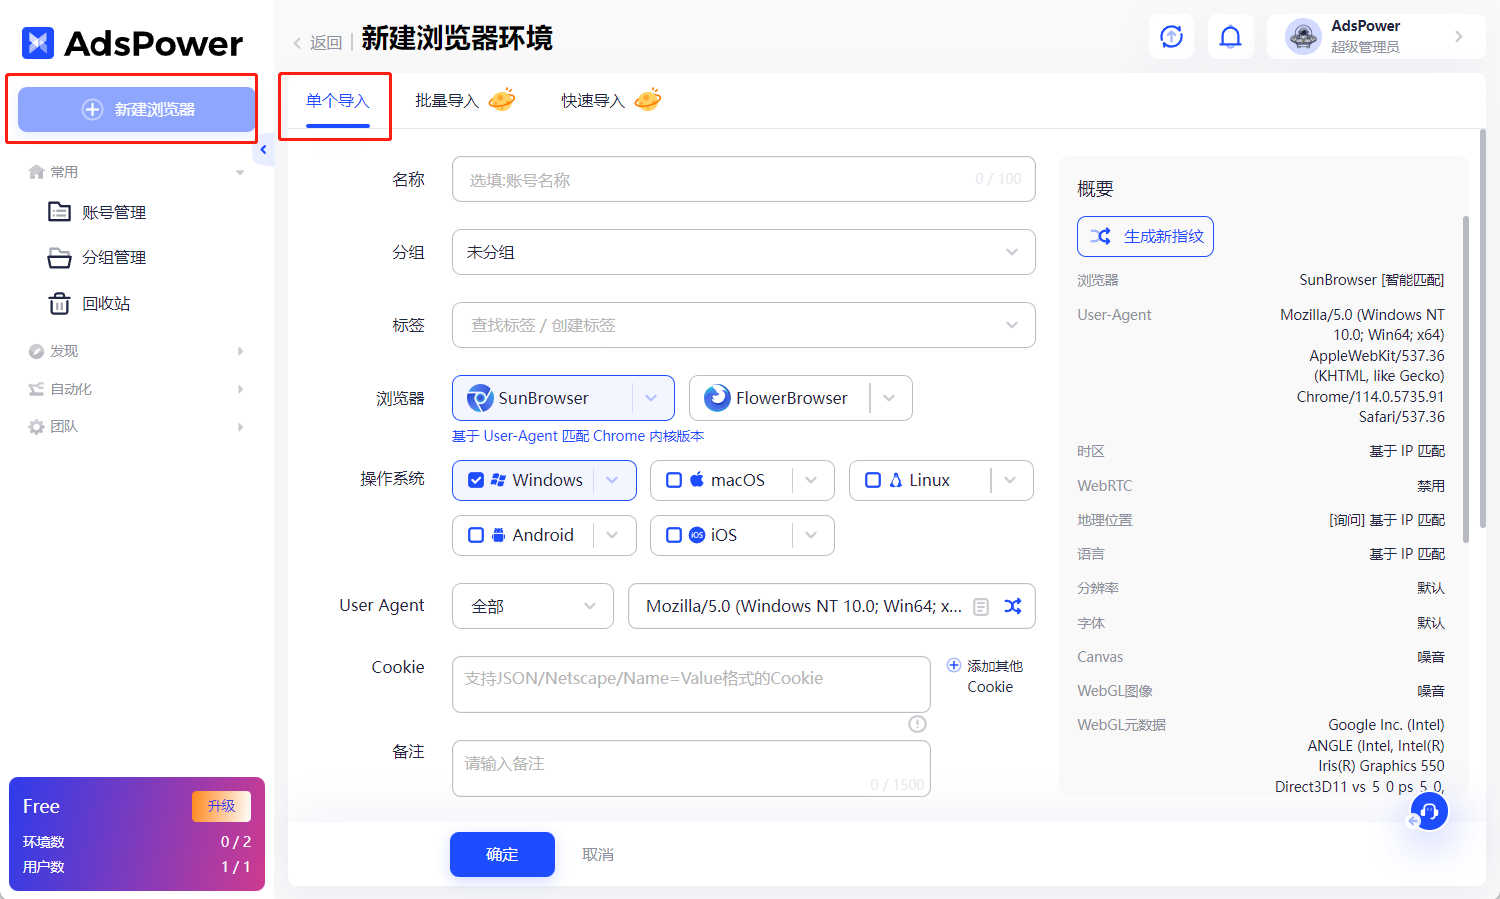Switch to the 批量导入 tab

(446, 100)
